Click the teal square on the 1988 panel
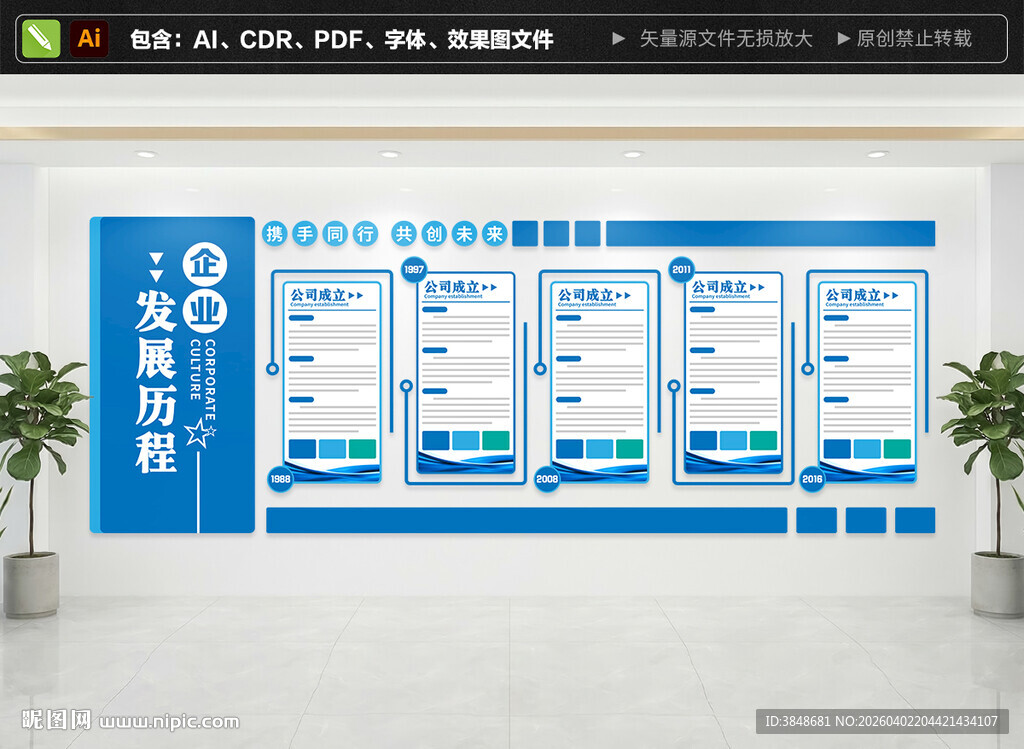 coord(362,449)
